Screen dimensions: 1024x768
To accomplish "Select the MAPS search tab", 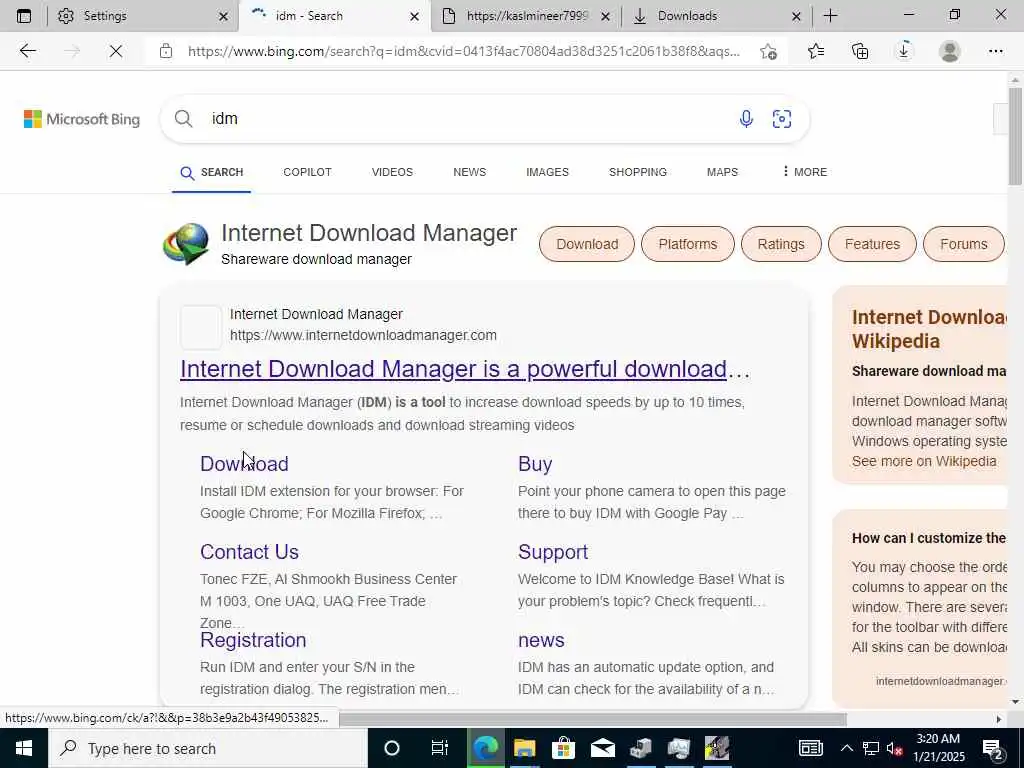I will pyautogui.click(x=722, y=172).
